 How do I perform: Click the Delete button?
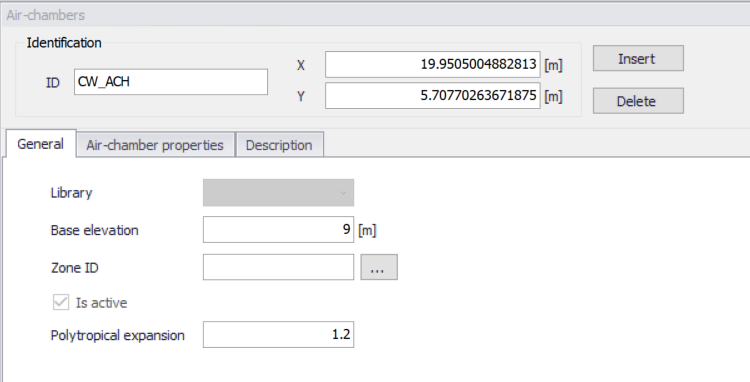(x=638, y=100)
